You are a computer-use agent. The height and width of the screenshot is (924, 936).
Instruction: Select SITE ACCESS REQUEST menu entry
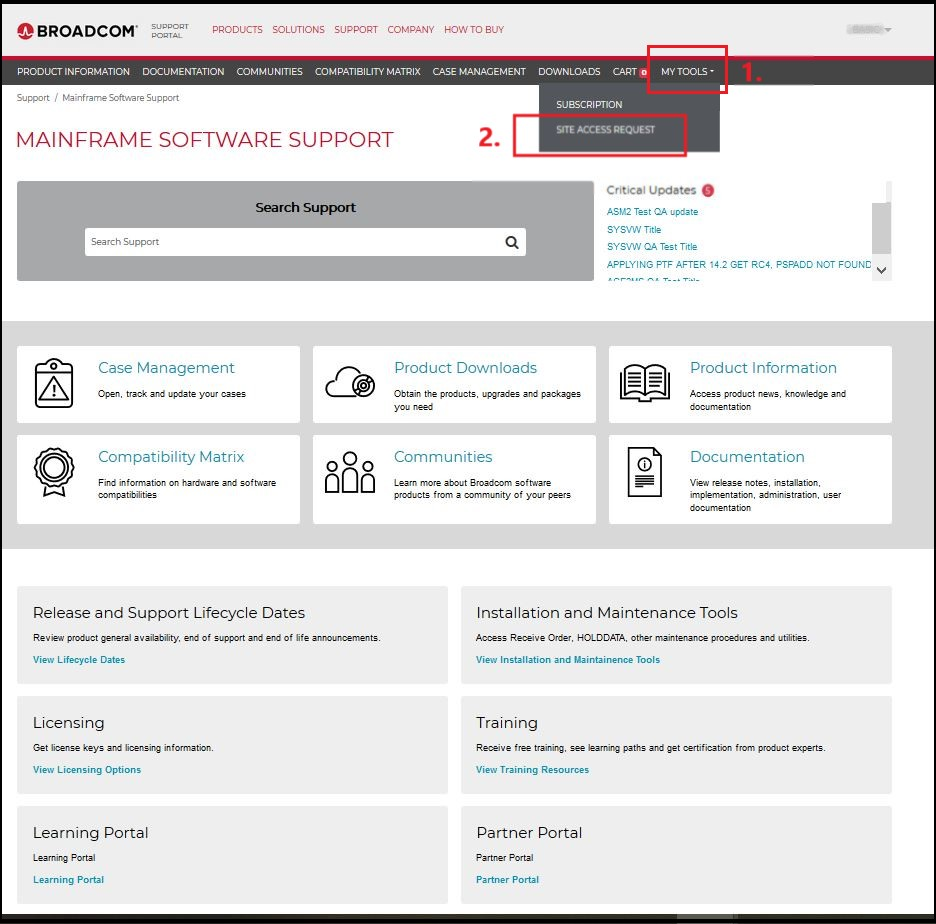pyautogui.click(x=604, y=132)
